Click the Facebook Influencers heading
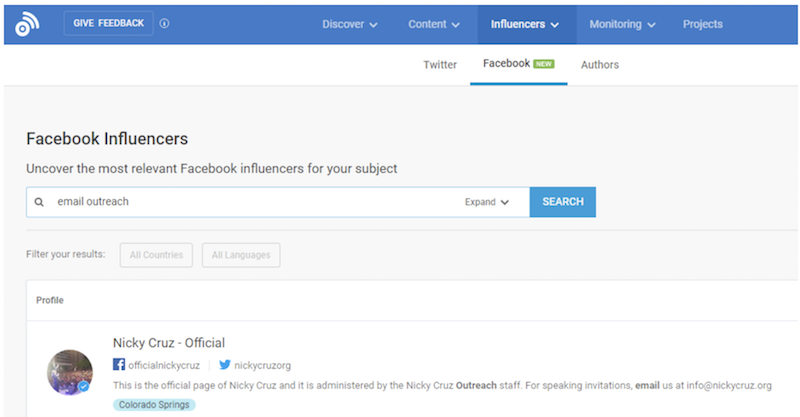The width and height of the screenshot is (800, 417). (107, 139)
